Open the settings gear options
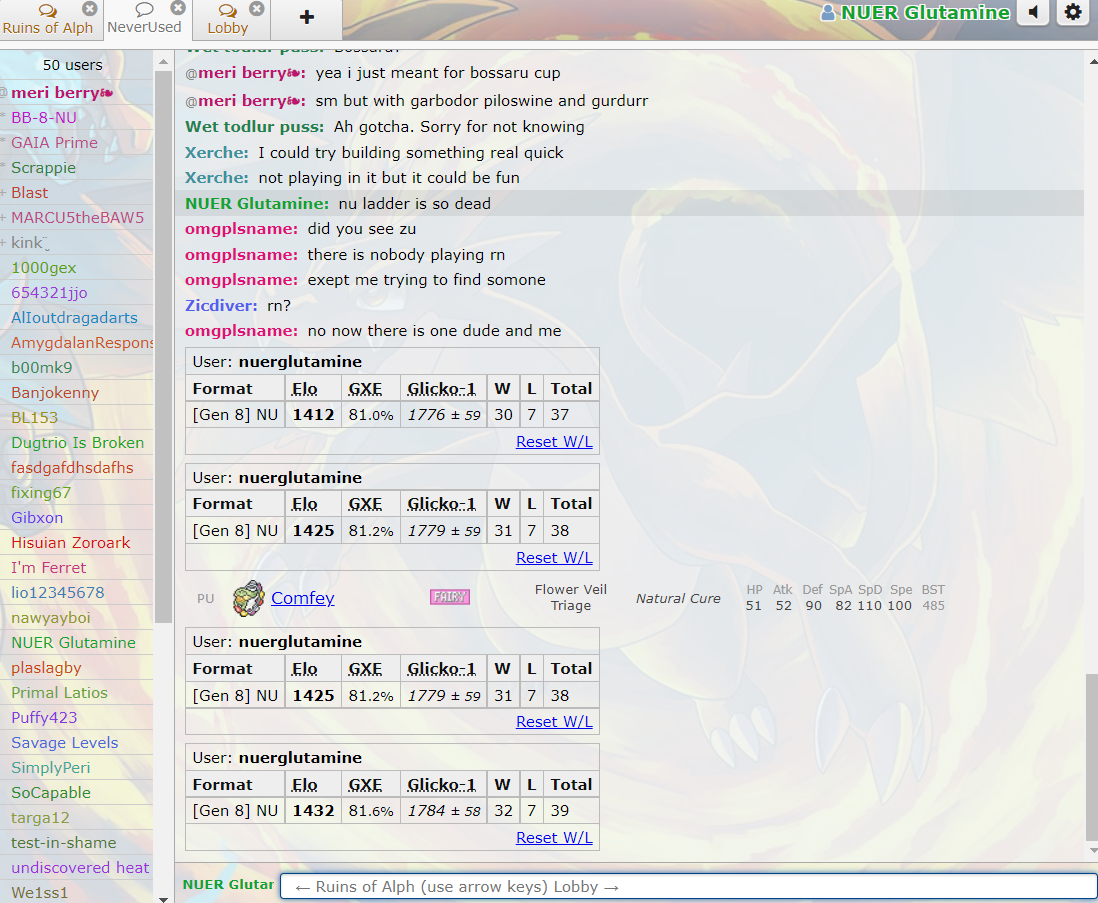 pyautogui.click(x=1073, y=13)
